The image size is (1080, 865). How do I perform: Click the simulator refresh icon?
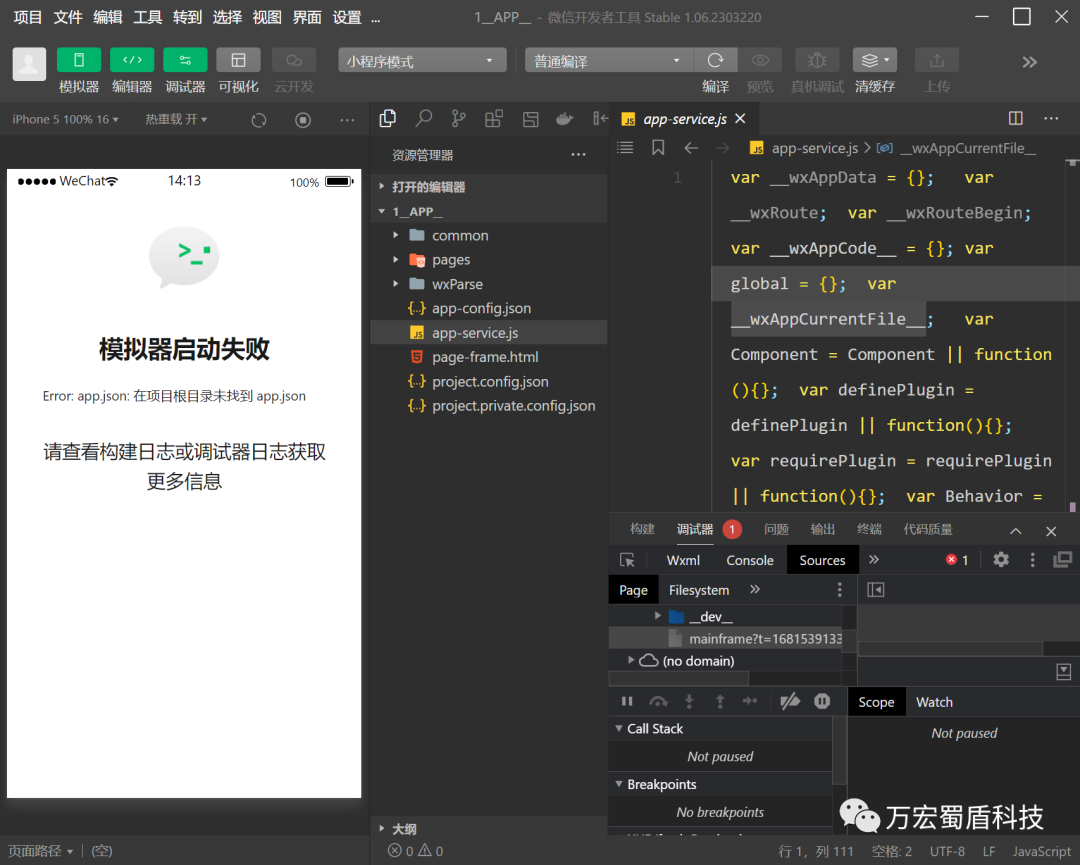tap(259, 120)
